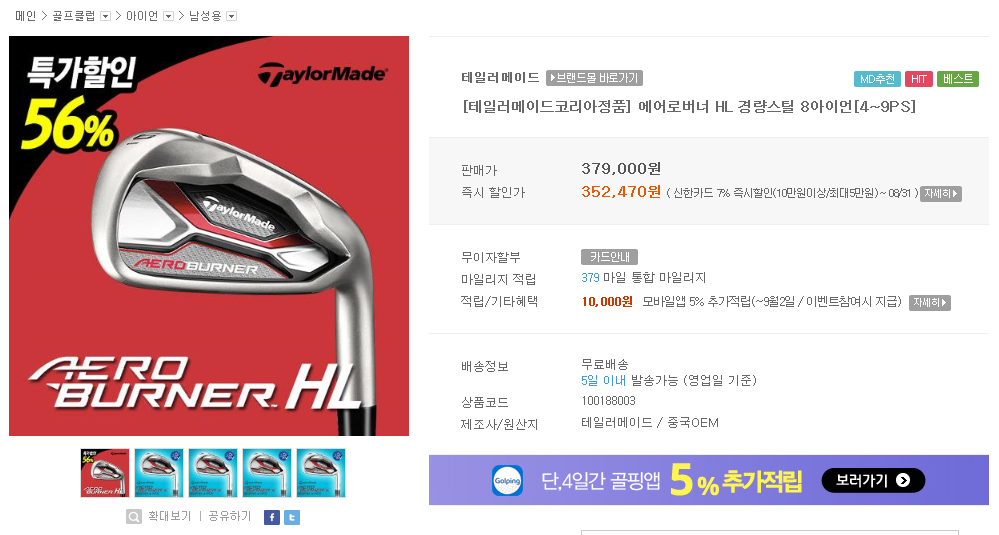Expand the 남성용 breadcrumb dropdown
The width and height of the screenshot is (999, 535).
[x=232, y=17]
